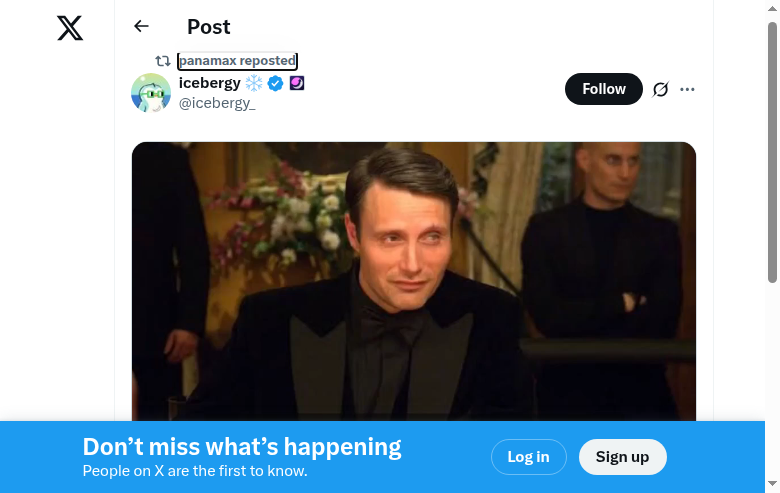The image size is (780, 493).
Task: Click the purple affiliate badge icon
Action: click(297, 83)
